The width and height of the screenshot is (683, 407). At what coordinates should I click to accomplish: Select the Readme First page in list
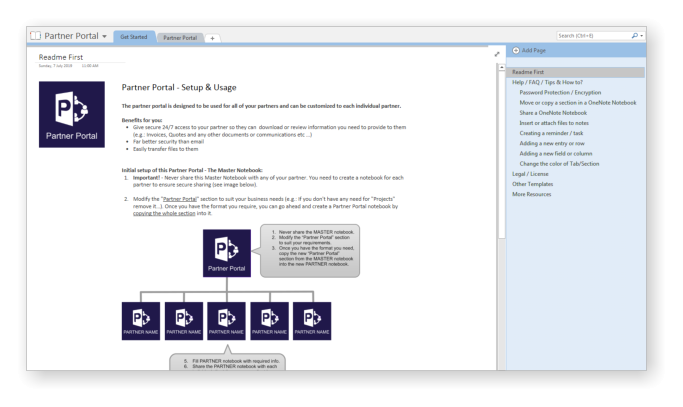575,72
